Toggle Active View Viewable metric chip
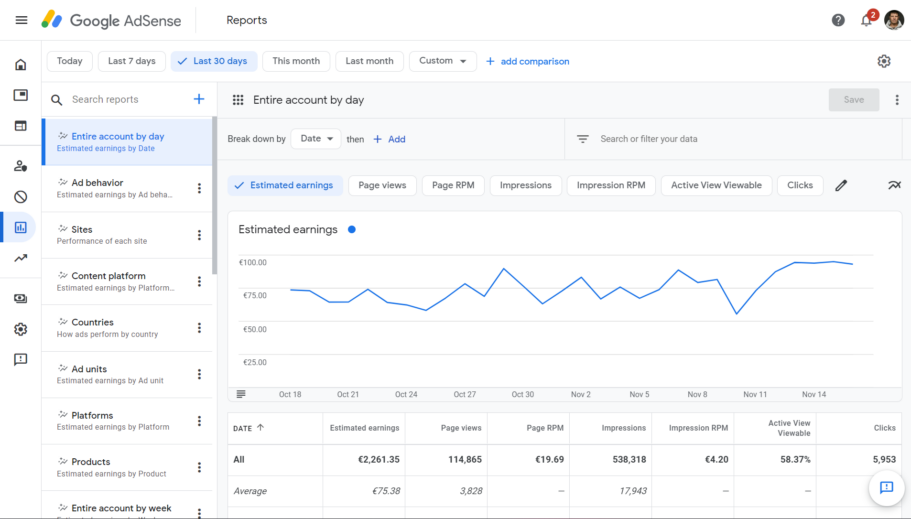This screenshot has width=911, height=519. click(x=716, y=185)
